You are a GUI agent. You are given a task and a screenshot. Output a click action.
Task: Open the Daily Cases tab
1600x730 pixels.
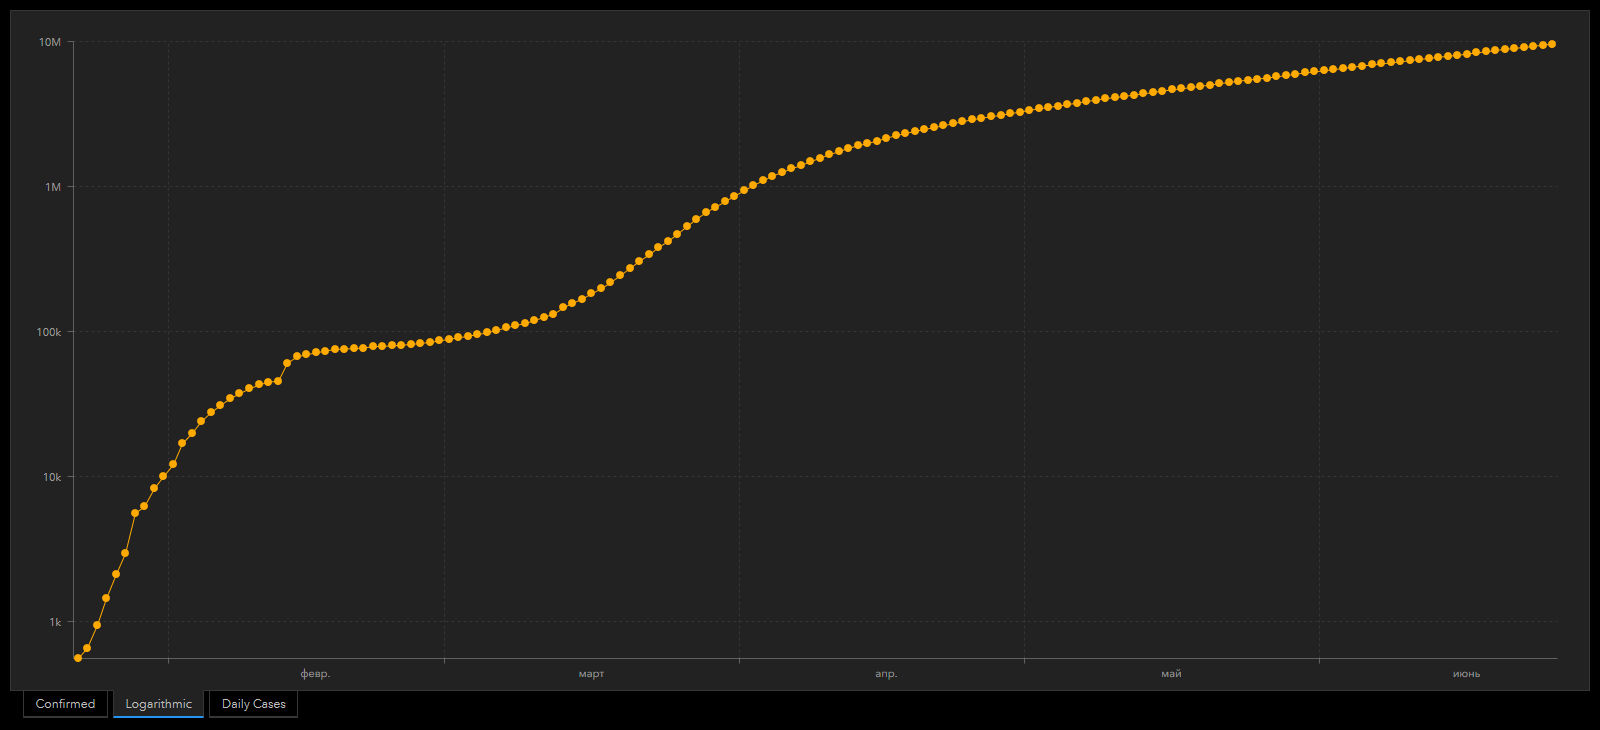click(x=253, y=704)
